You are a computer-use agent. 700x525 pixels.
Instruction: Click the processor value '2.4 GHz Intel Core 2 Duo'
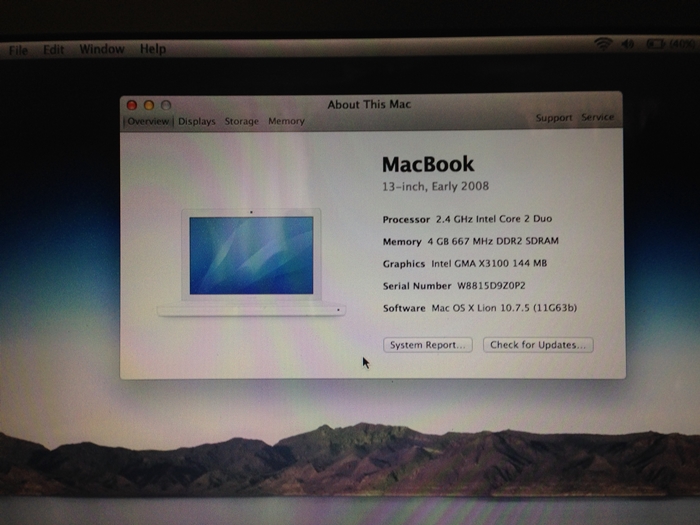click(494, 219)
